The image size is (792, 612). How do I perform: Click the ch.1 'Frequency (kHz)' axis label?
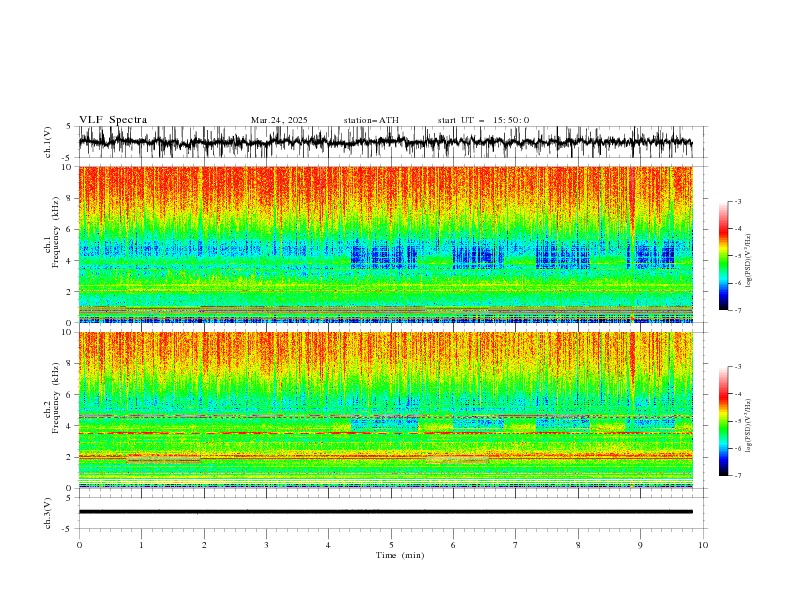pyautogui.click(x=55, y=232)
